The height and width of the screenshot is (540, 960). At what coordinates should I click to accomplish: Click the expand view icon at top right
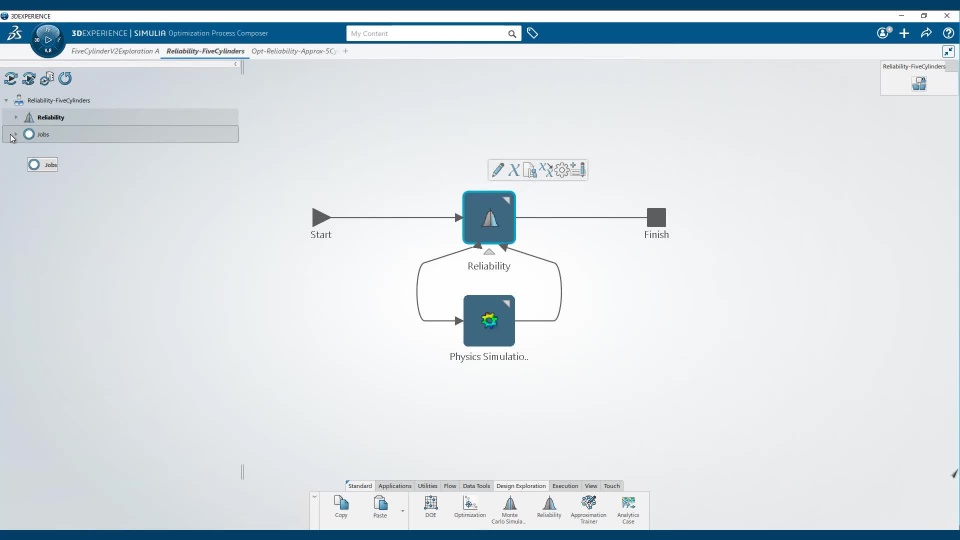[x=948, y=51]
